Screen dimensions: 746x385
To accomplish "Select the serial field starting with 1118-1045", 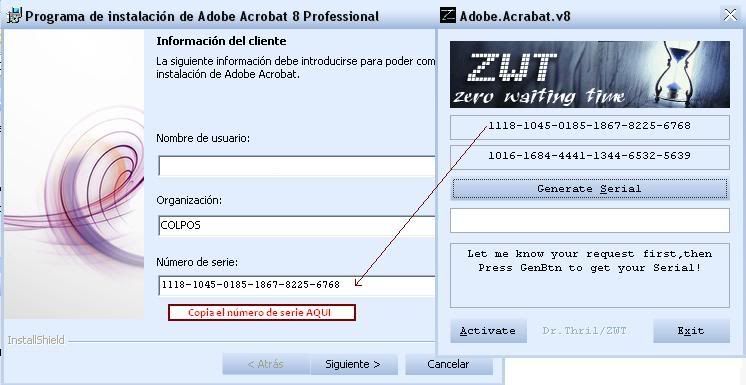I will tap(589, 127).
